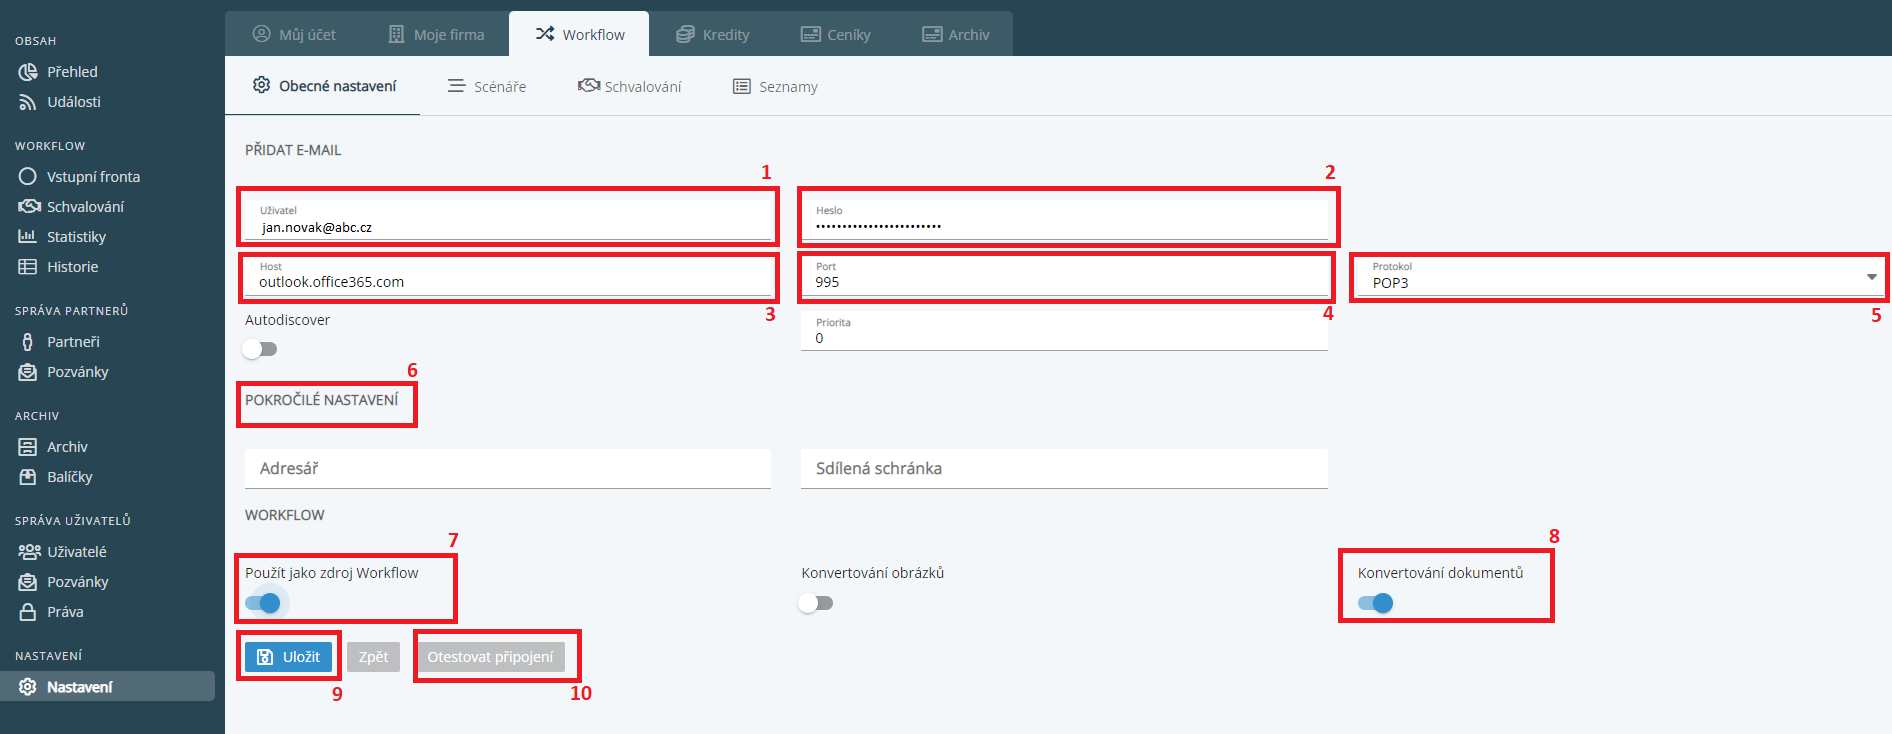This screenshot has height=734, width=1892.
Task: Click the Přehled icon in sidebar
Action: (28, 72)
